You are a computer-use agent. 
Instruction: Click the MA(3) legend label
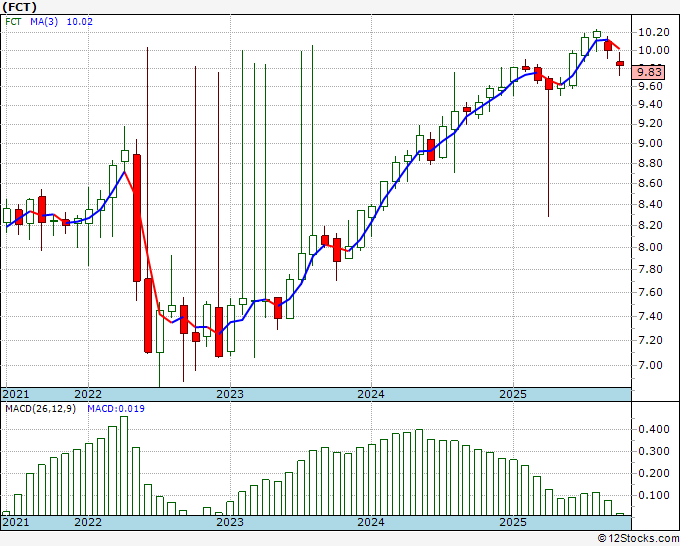(x=44, y=22)
